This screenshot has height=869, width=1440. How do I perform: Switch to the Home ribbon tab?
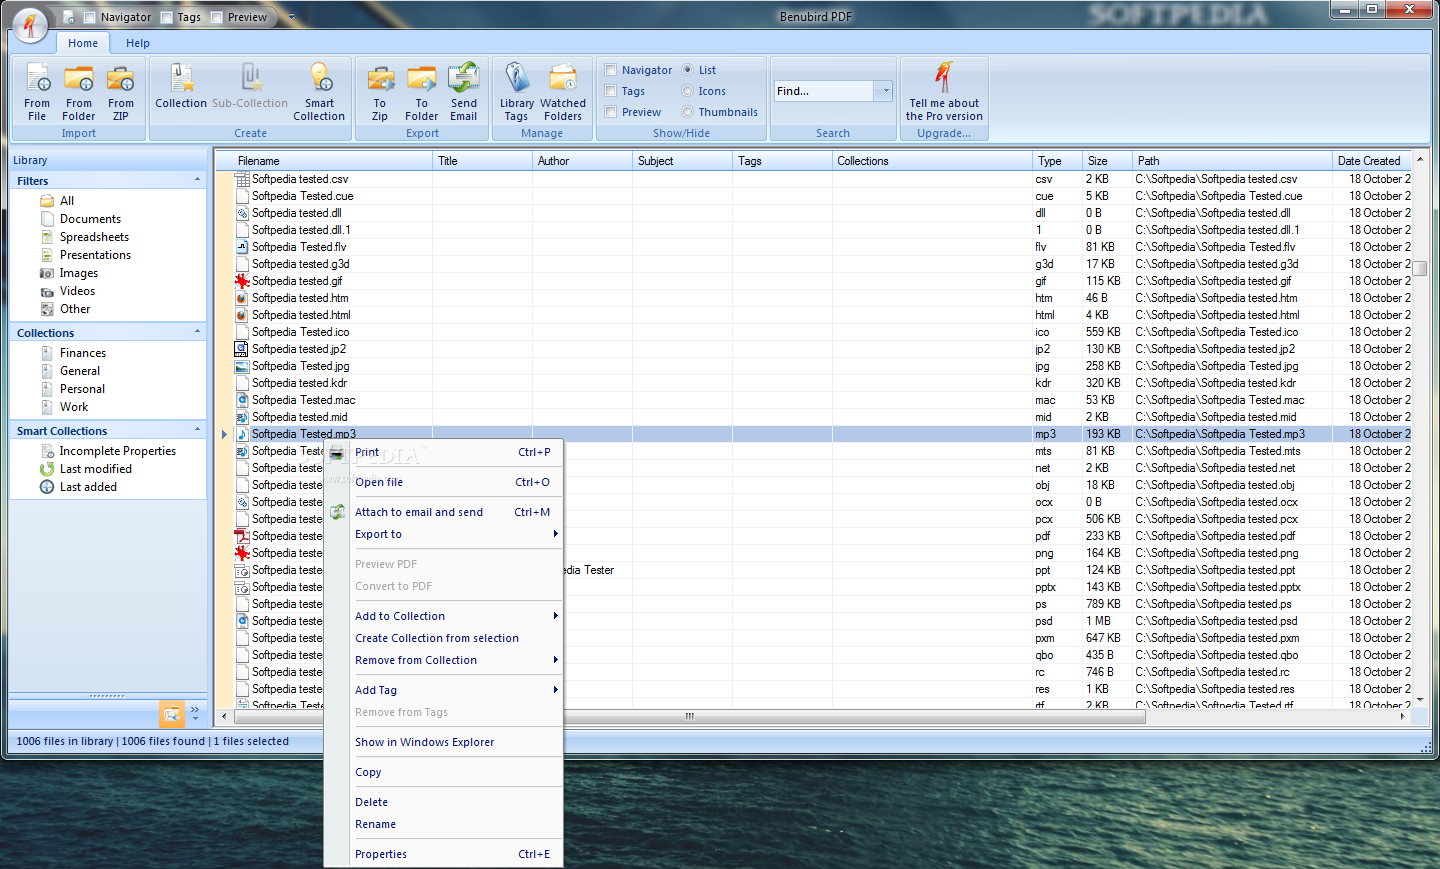[x=83, y=43]
